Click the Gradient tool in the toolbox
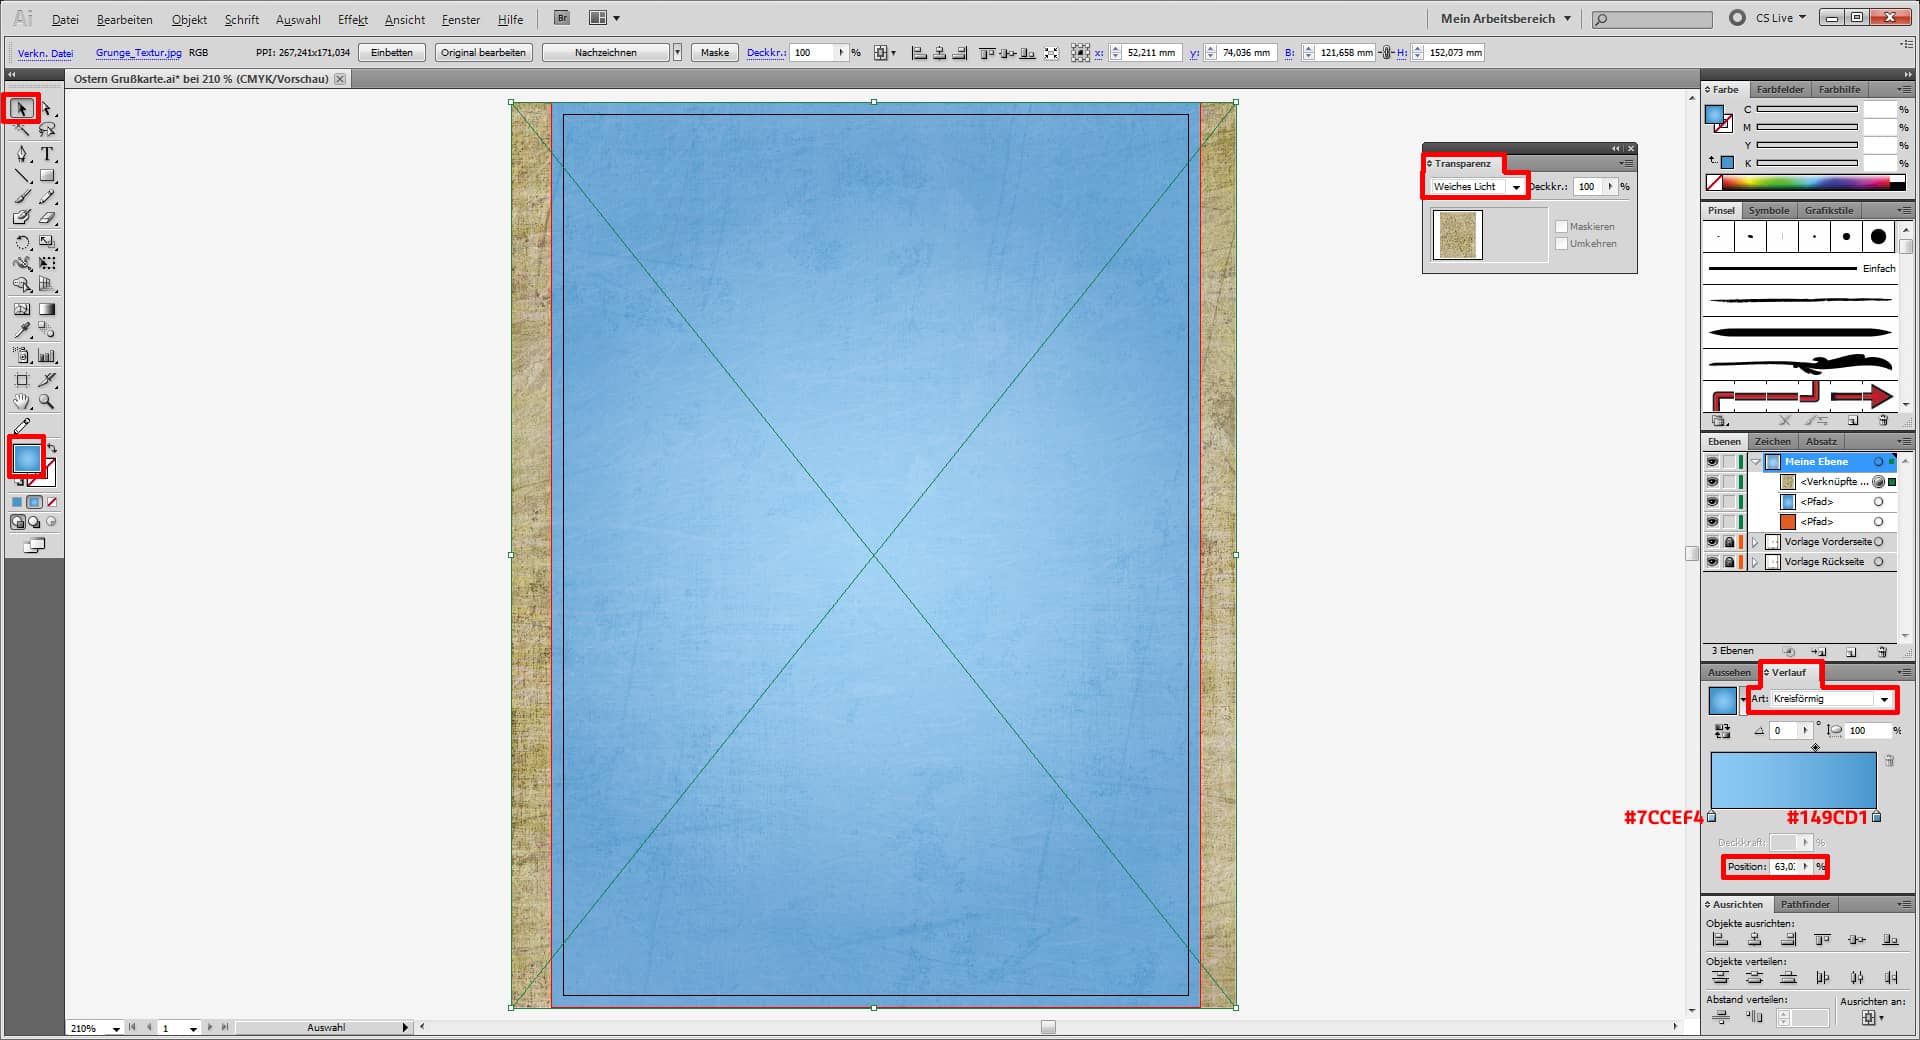 [x=47, y=309]
